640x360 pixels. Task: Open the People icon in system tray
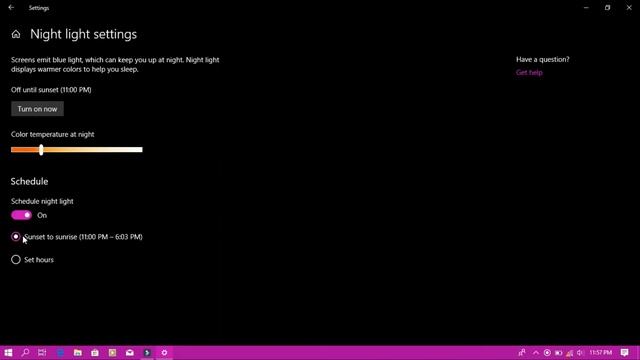click(522, 353)
